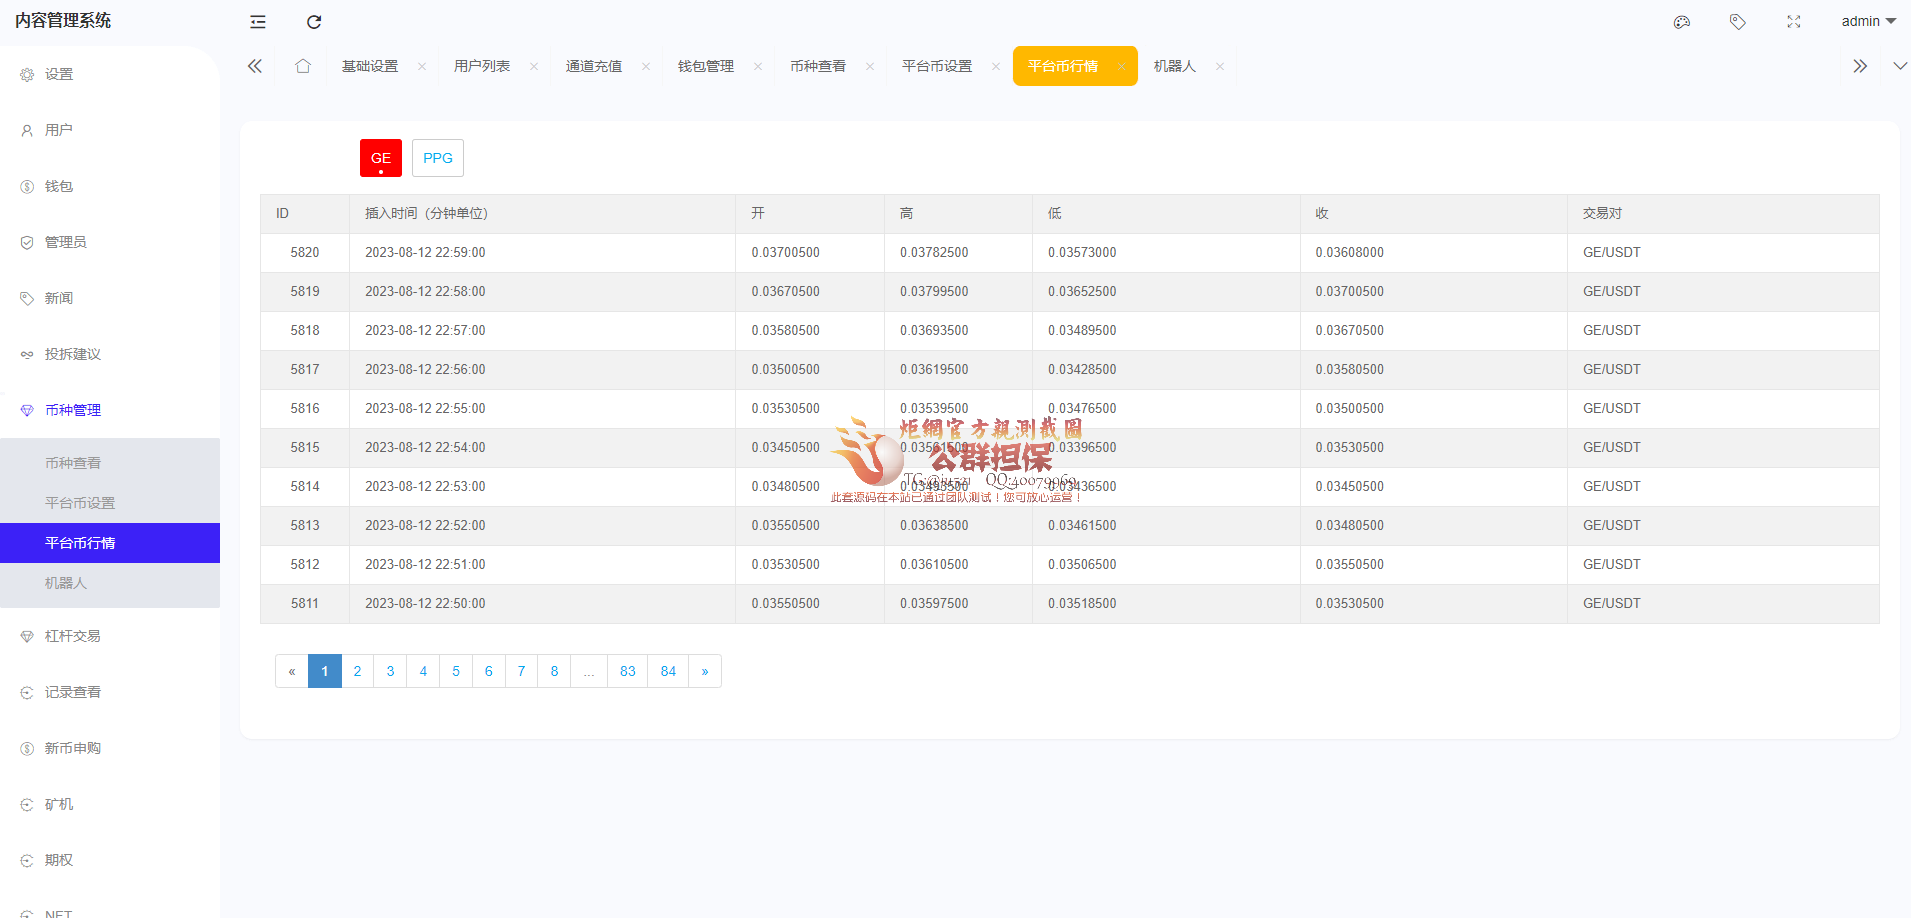Close the 通道充值 tab
1911x918 pixels.
point(646,67)
